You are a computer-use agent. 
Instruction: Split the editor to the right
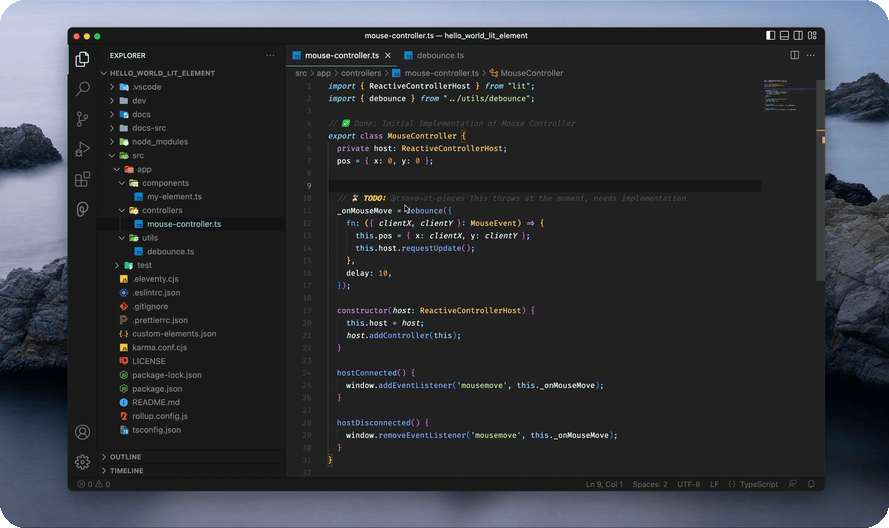[x=795, y=55]
